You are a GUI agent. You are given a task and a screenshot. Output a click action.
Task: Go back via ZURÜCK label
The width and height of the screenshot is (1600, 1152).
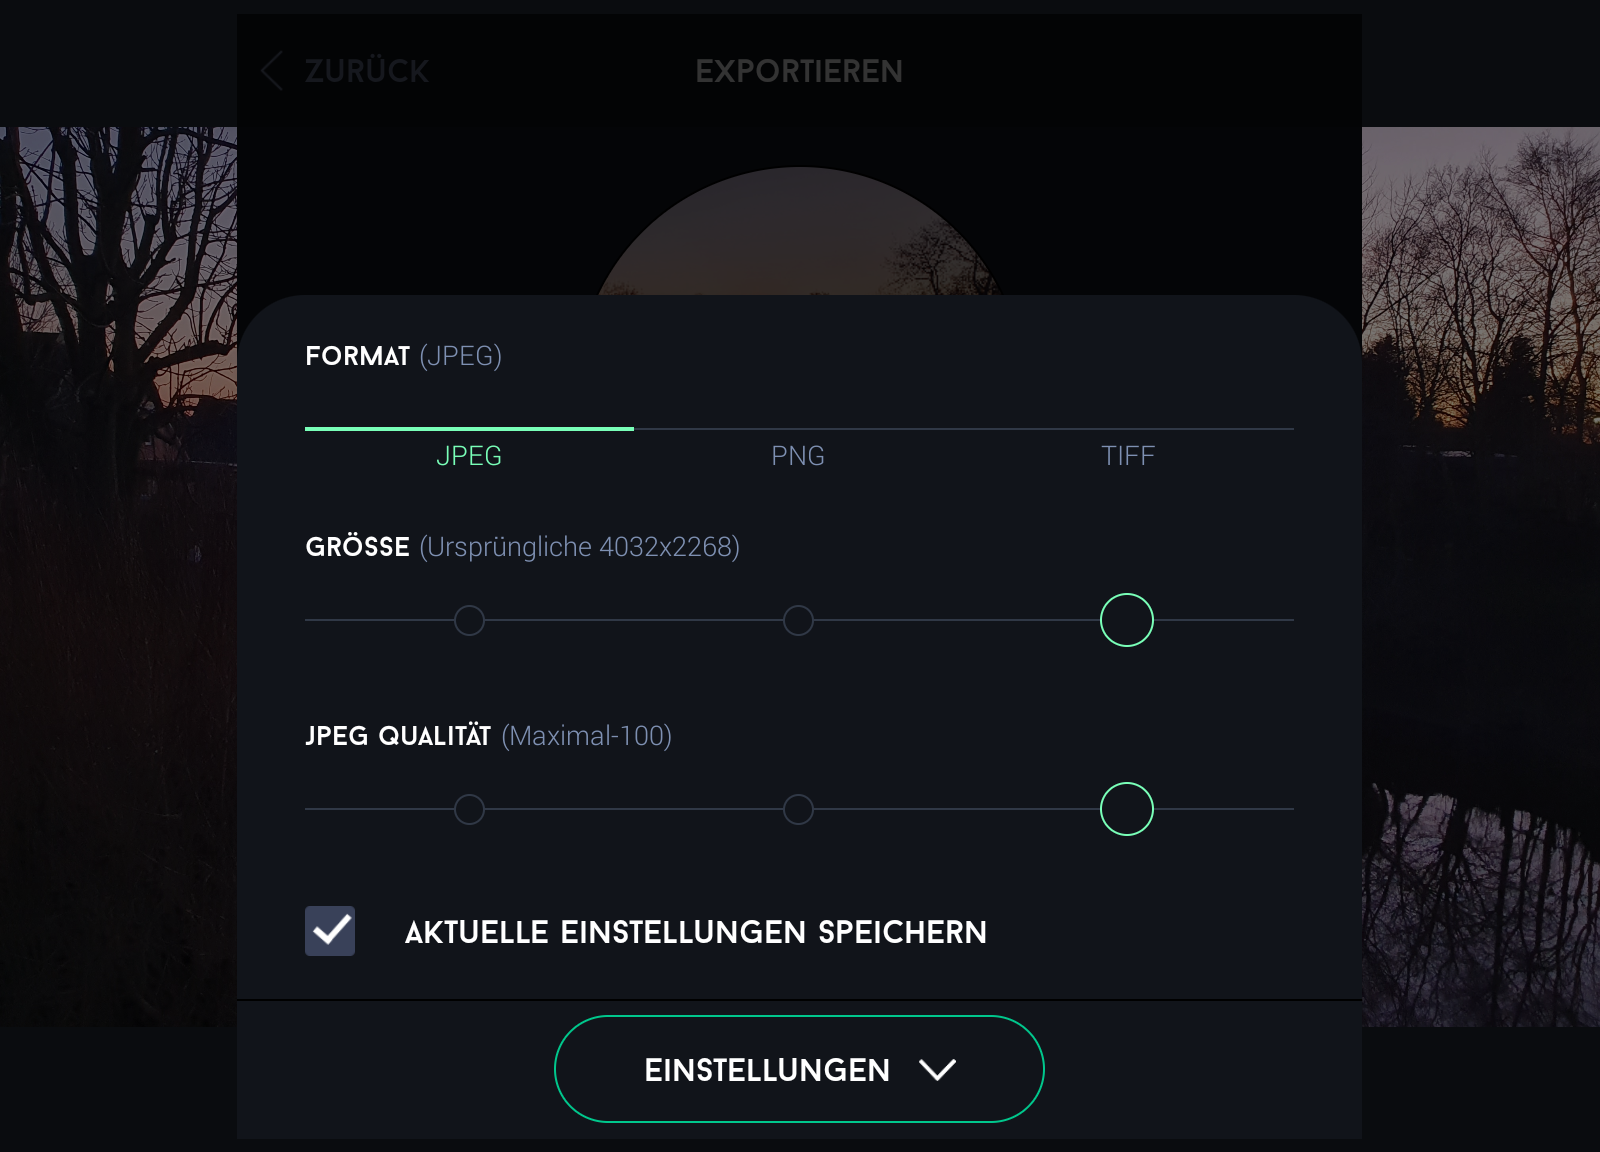tap(367, 71)
